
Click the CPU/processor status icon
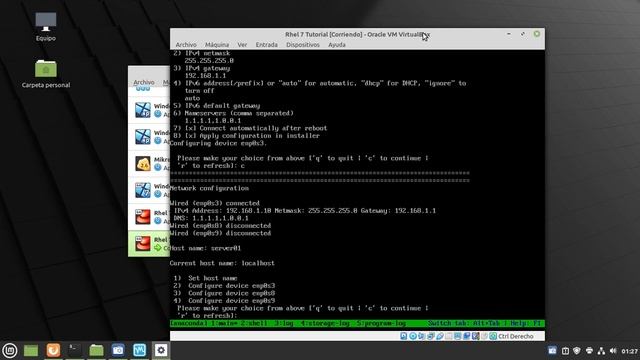pyautogui.click(x=476, y=336)
